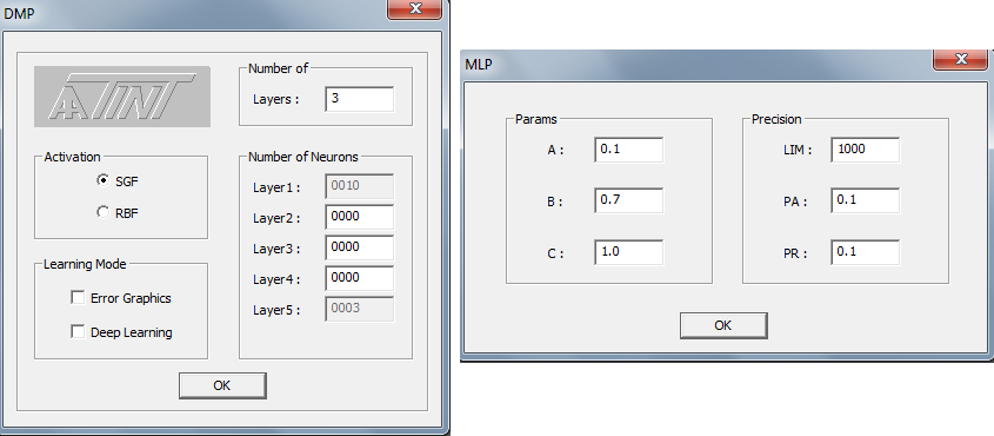Click the 'Params' group label

pyautogui.click(x=536, y=119)
